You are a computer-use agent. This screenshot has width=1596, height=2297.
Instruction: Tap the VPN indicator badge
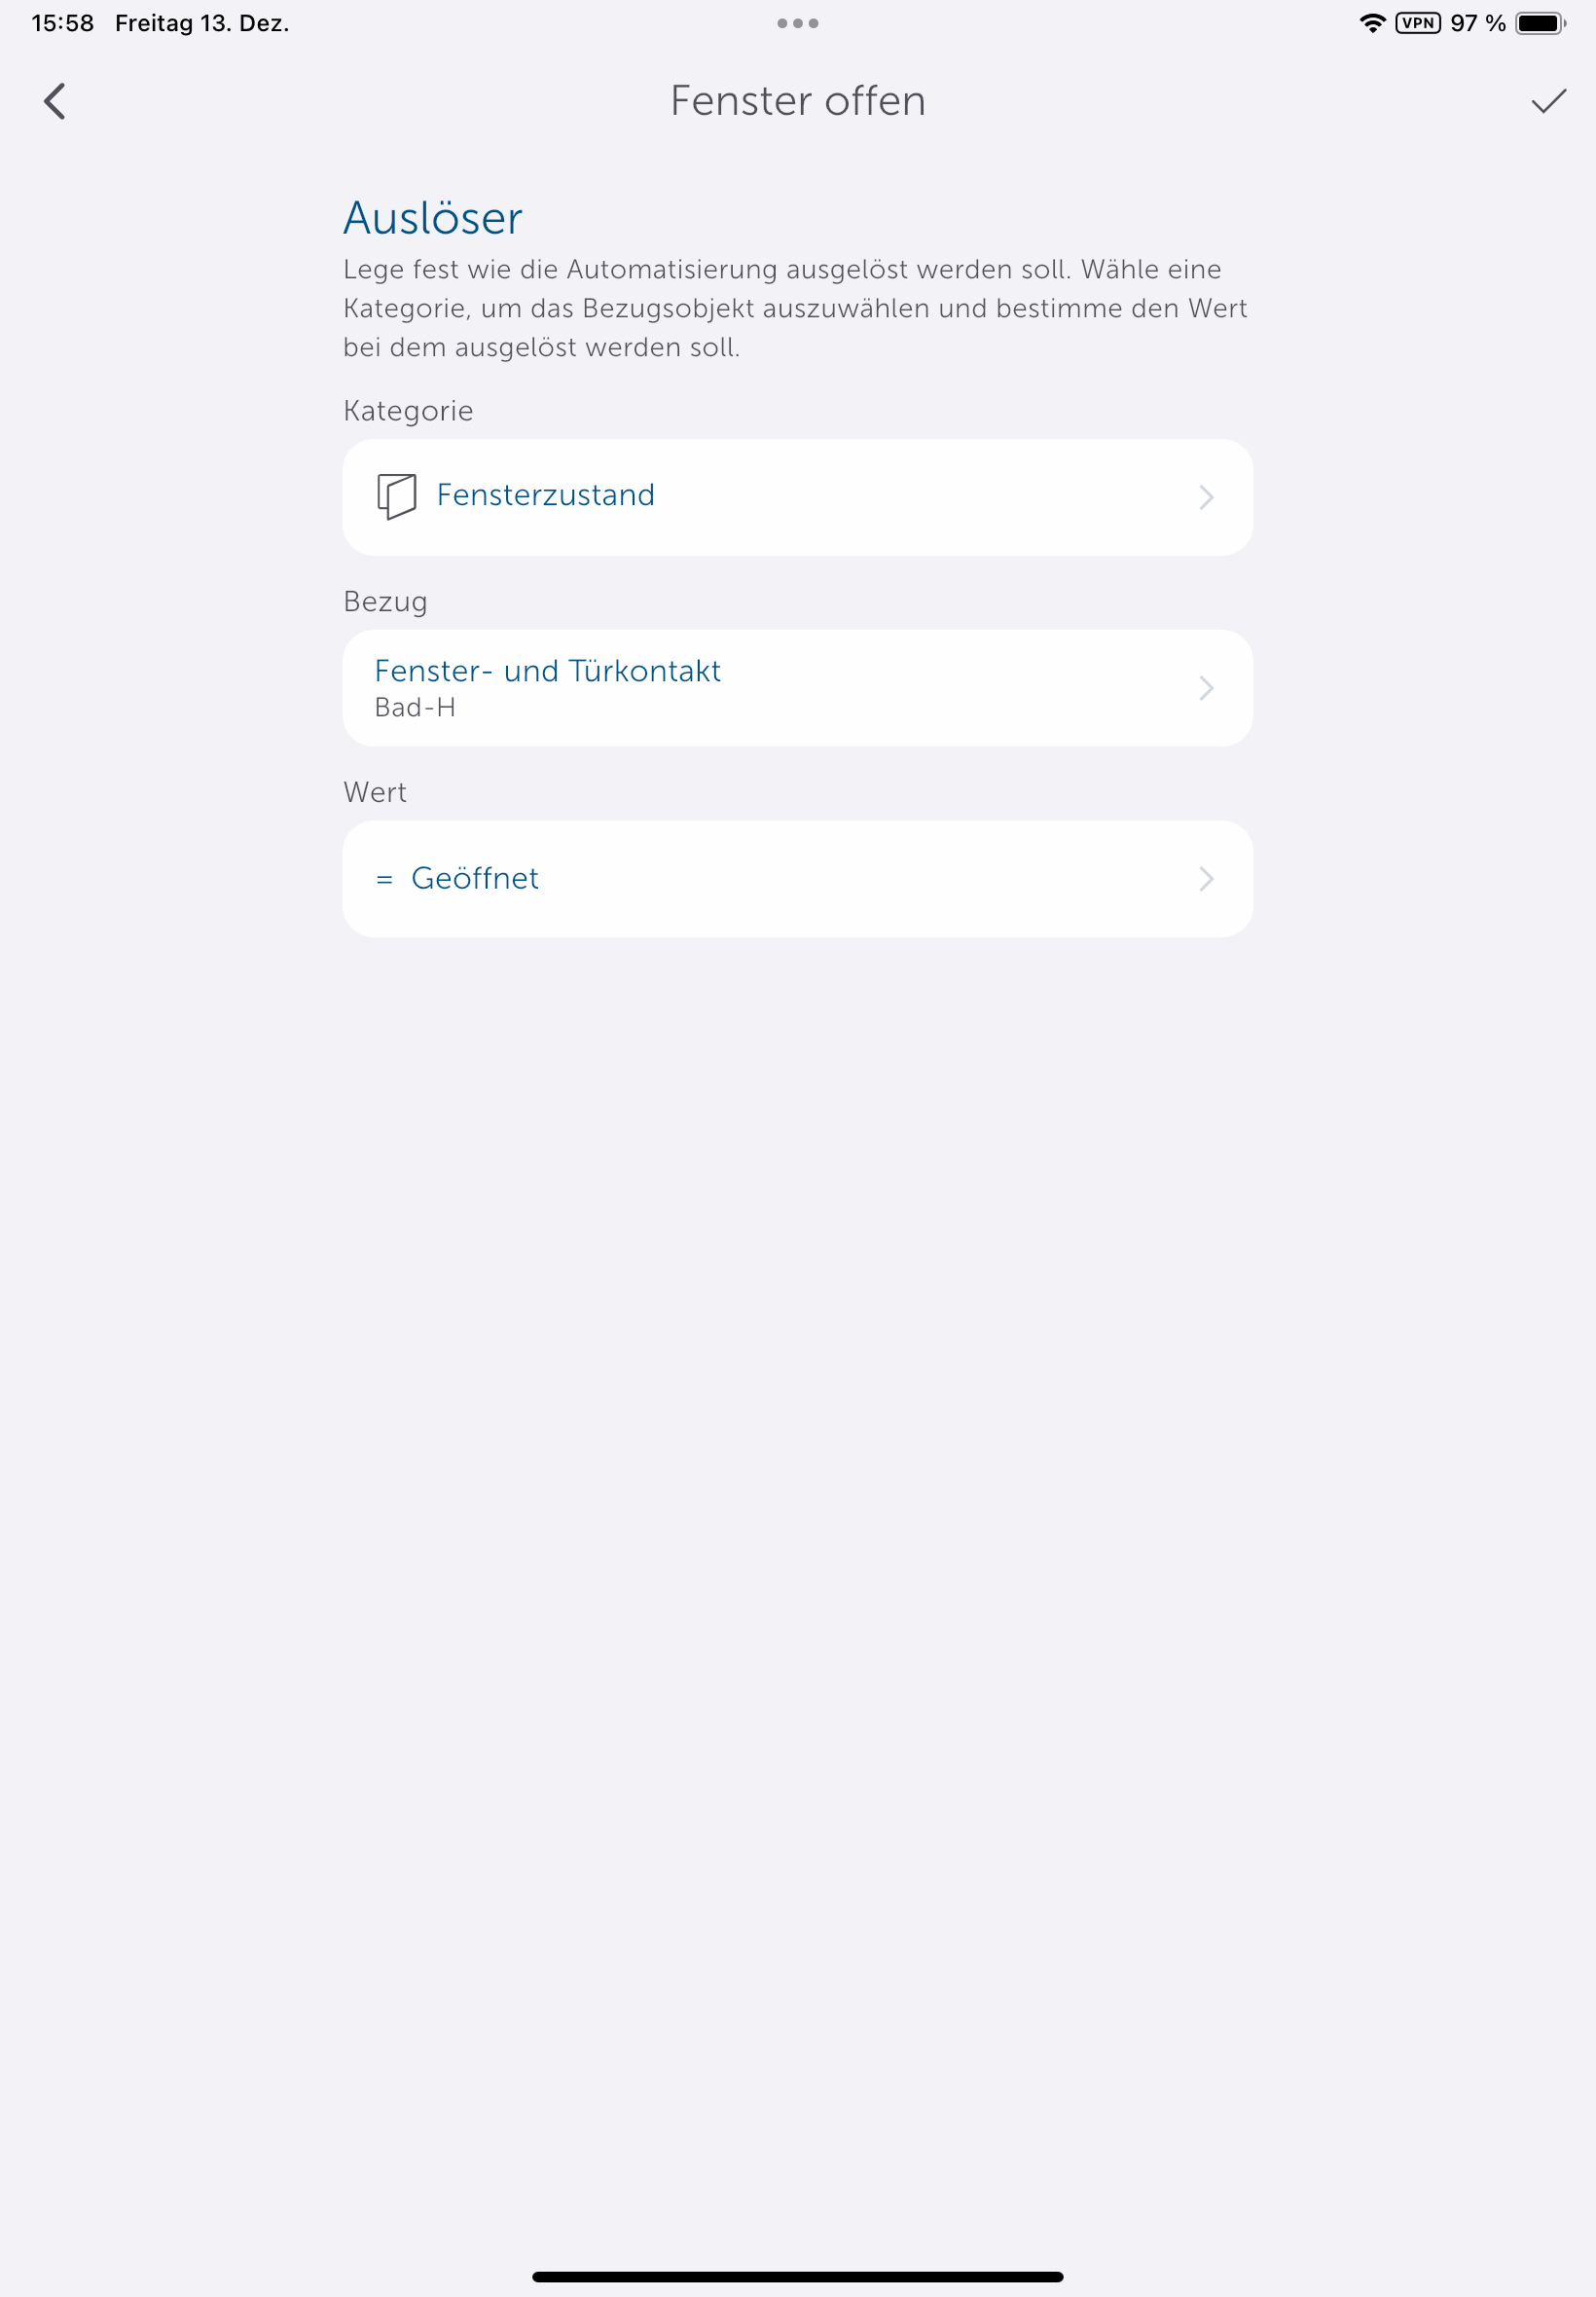[x=1417, y=23]
